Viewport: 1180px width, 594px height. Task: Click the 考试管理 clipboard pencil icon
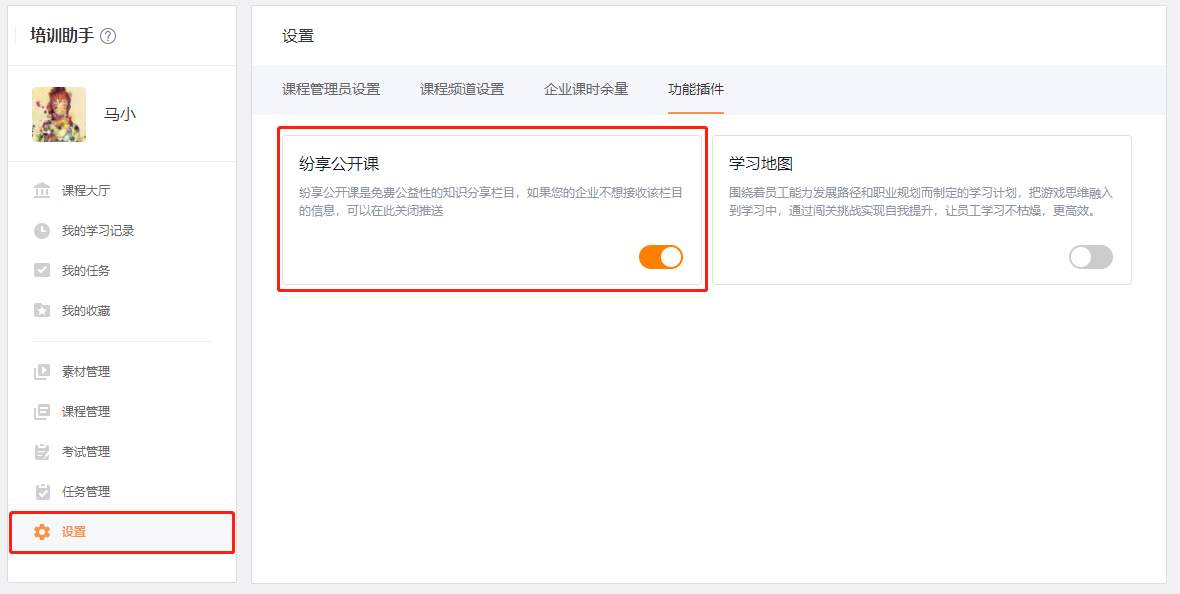42,452
